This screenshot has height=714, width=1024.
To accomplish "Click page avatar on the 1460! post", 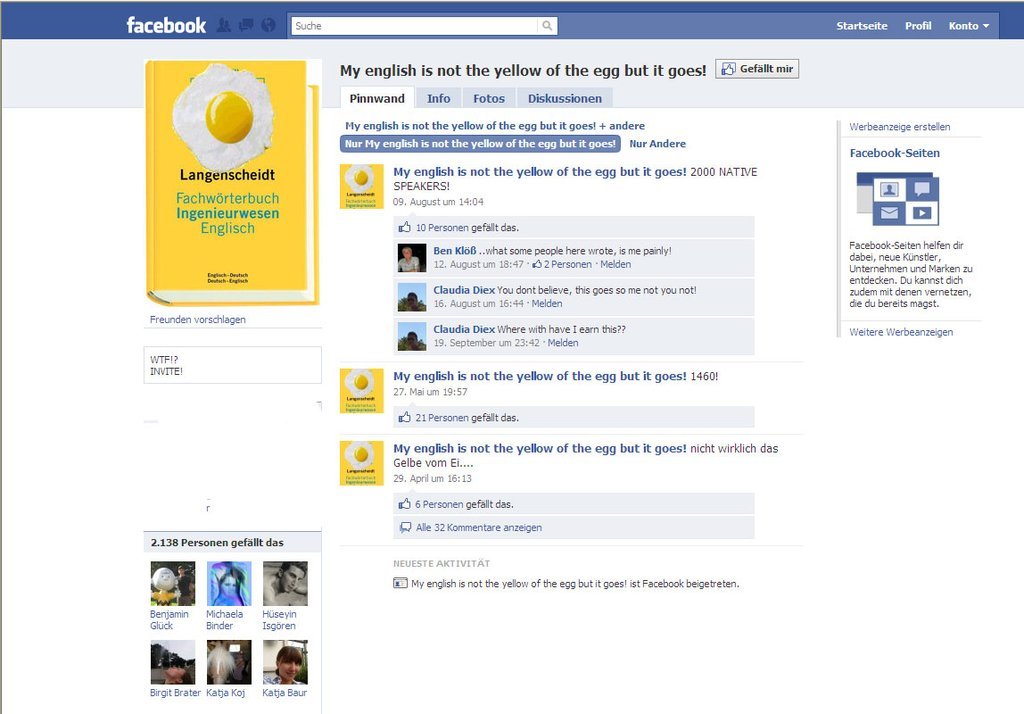I will point(361,391).
